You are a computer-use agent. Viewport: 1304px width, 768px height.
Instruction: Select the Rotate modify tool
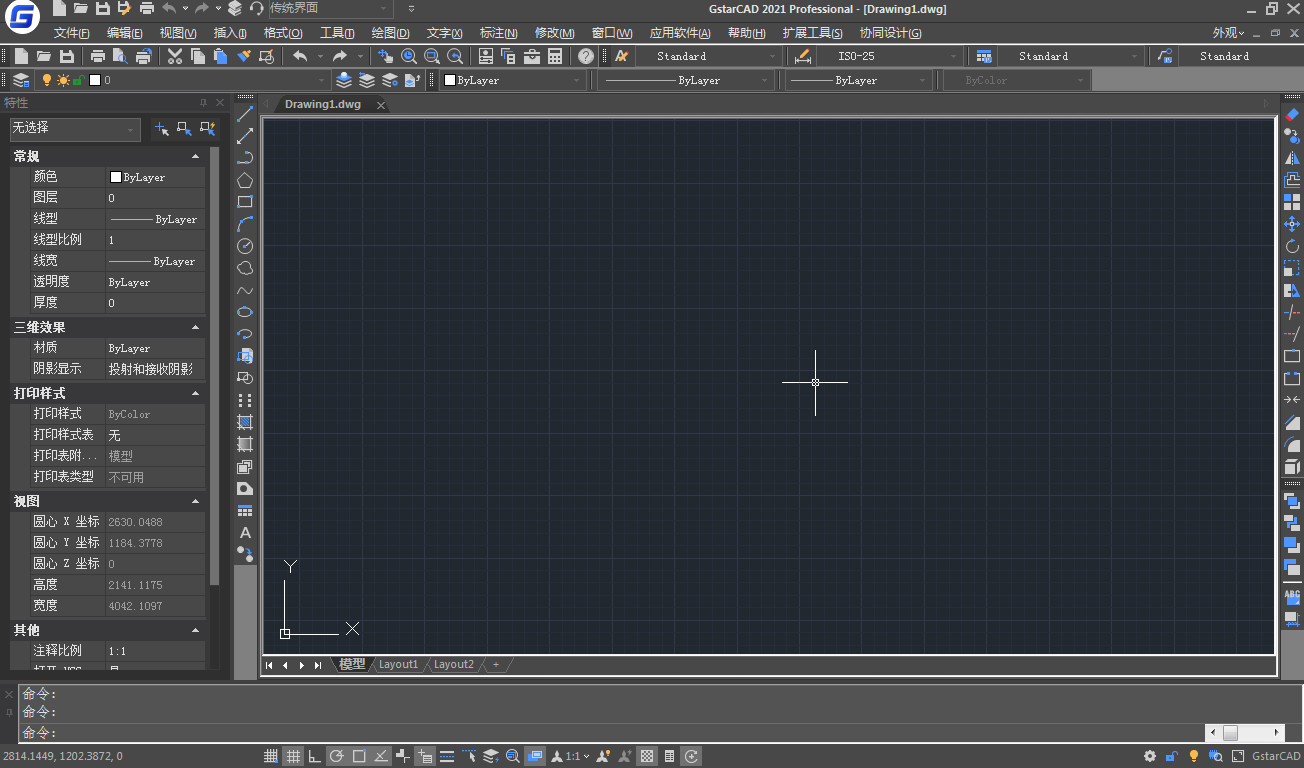coord(1292,246)
